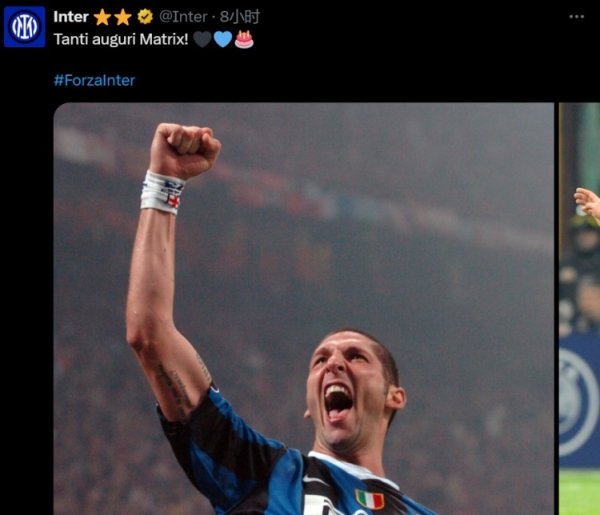This screenshot has width=600, height=515.
Task: Click the white wristband in the photo
Action: click(x=162, y=192)
